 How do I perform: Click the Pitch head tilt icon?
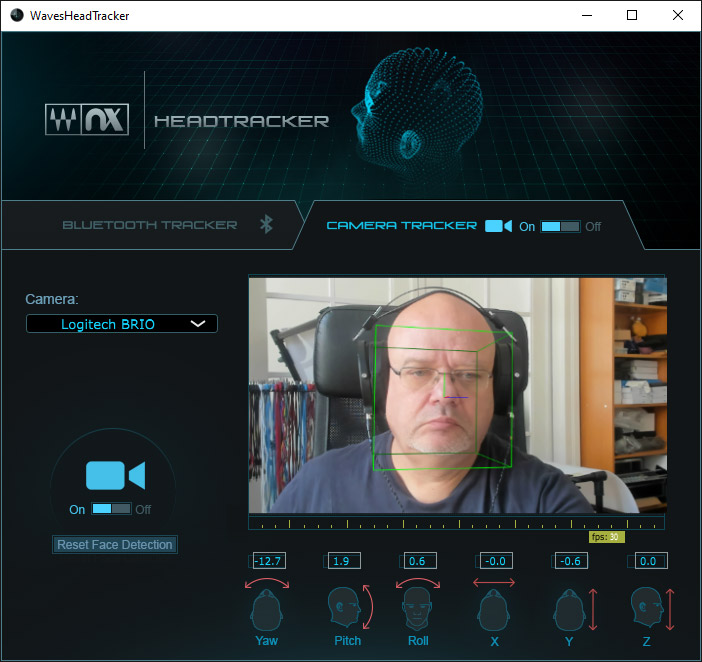coord(345,606)
